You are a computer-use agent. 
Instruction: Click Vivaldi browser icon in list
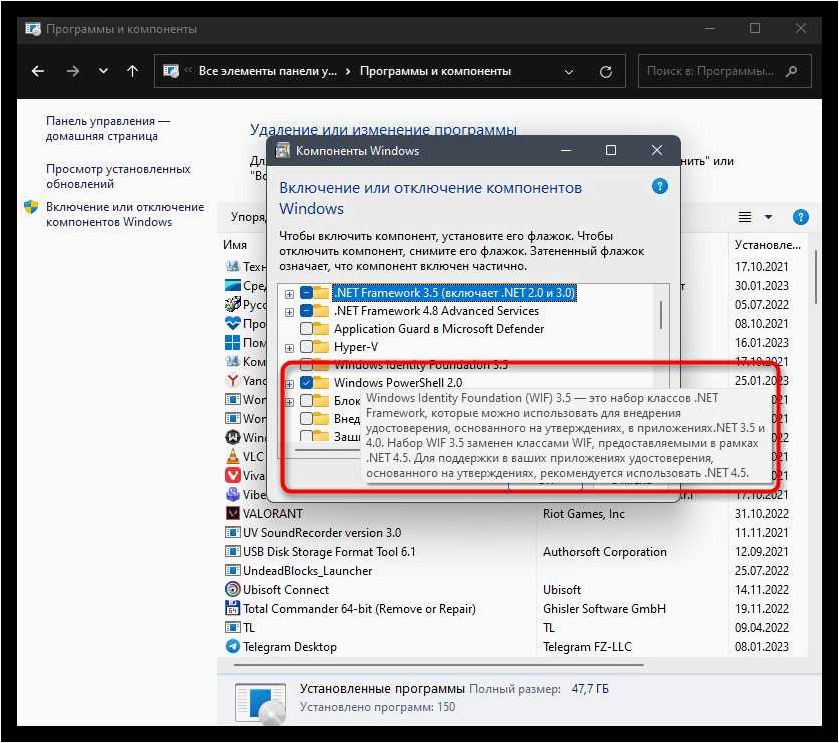click(x=232, y=476)
